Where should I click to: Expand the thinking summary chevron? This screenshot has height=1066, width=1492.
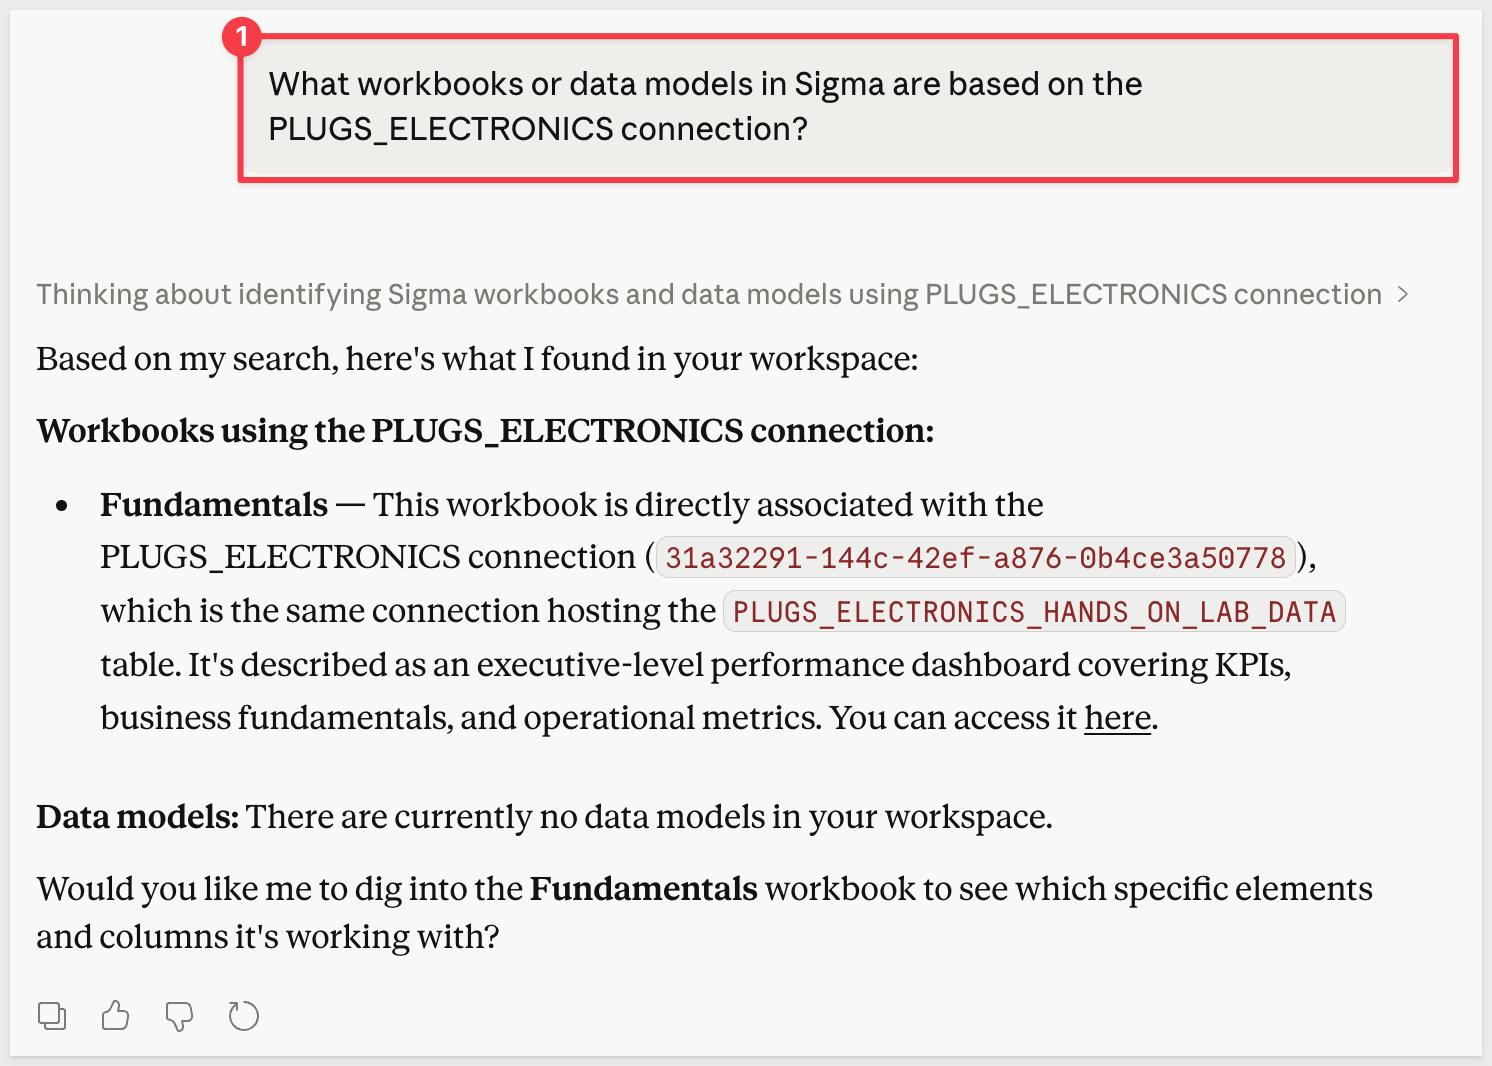pyautogui.click(x=1404, y=294)
